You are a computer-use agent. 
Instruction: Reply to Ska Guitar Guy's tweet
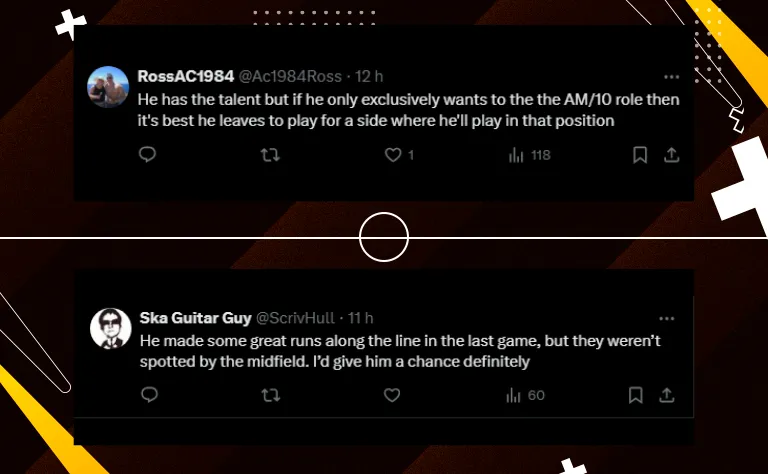pos(149,395)
